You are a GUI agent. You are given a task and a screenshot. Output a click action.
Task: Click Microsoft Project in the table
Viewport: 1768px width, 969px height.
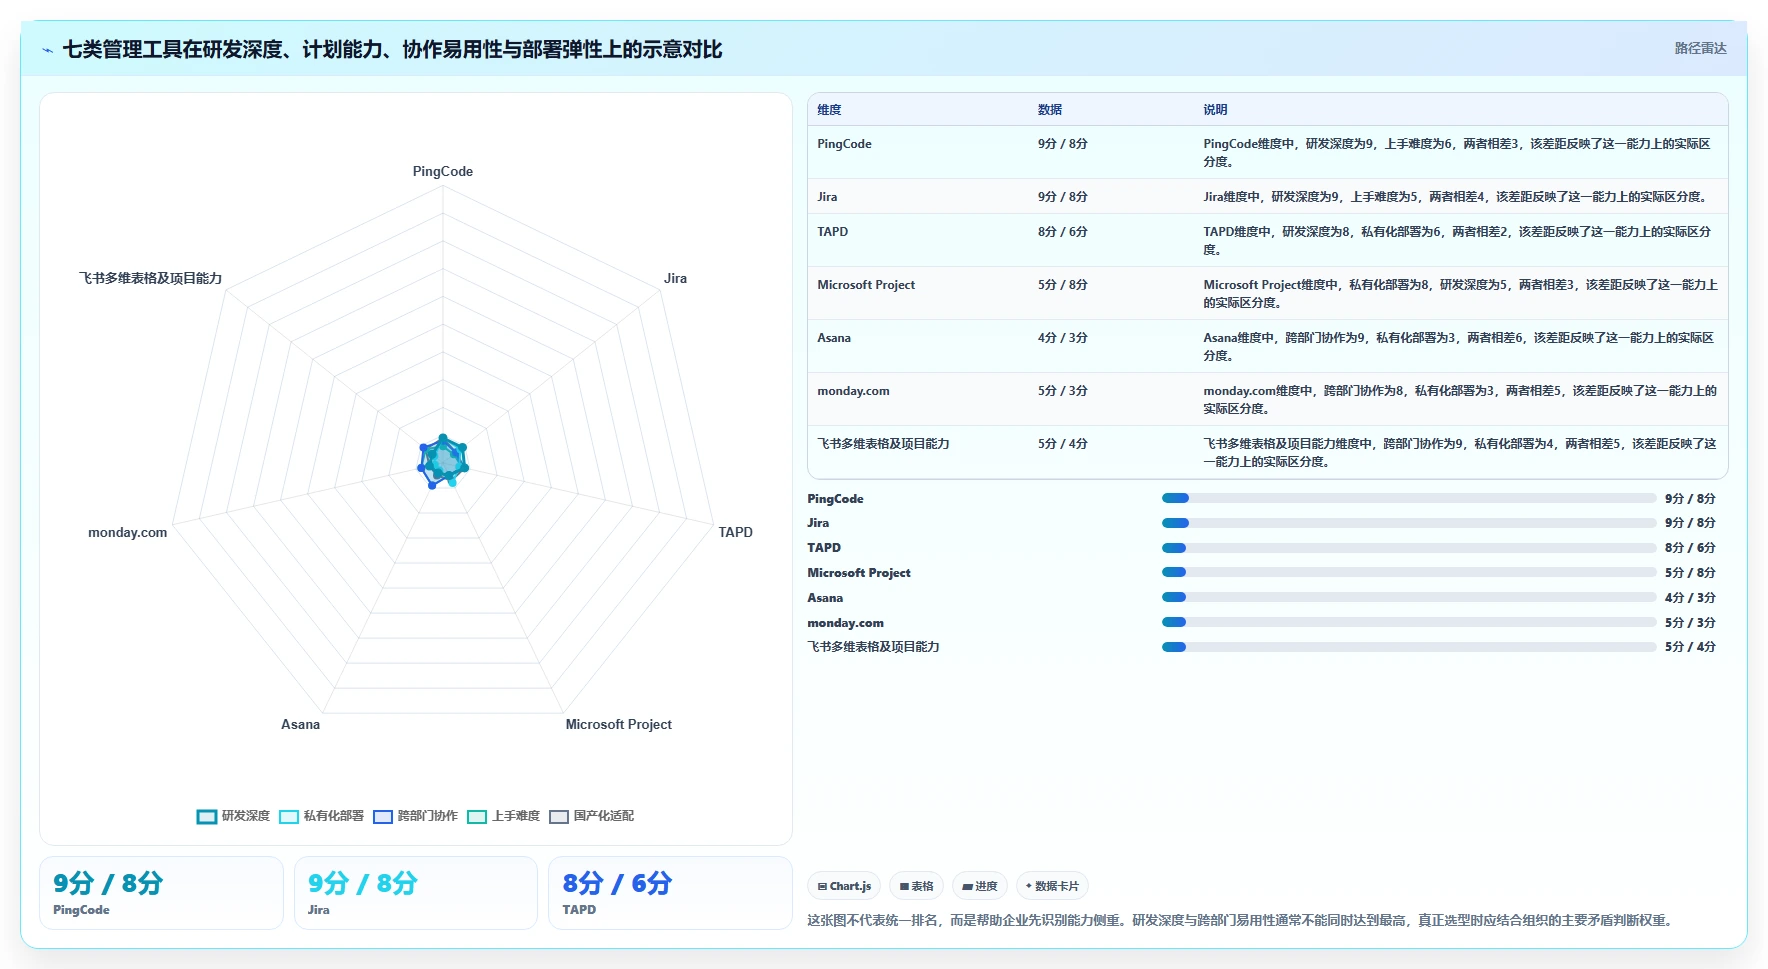[x=866, y=285]
